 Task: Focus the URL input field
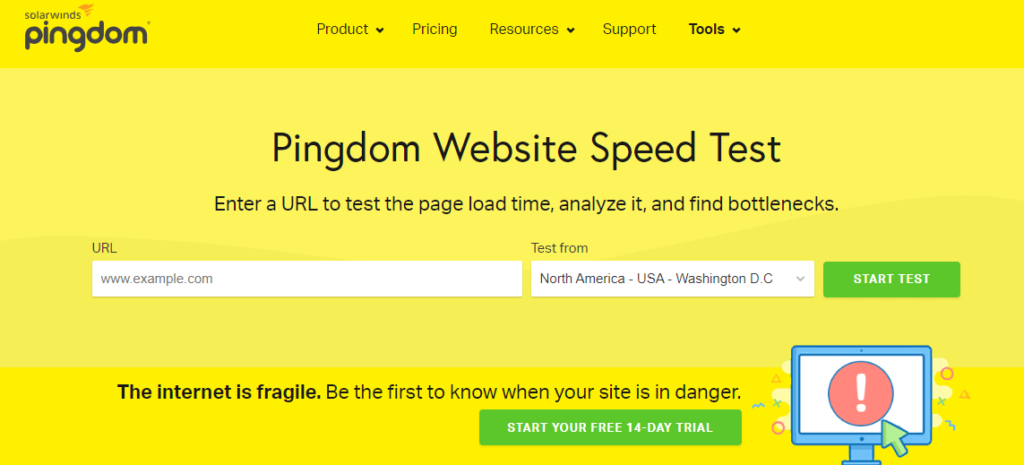(x=307, y=279)
